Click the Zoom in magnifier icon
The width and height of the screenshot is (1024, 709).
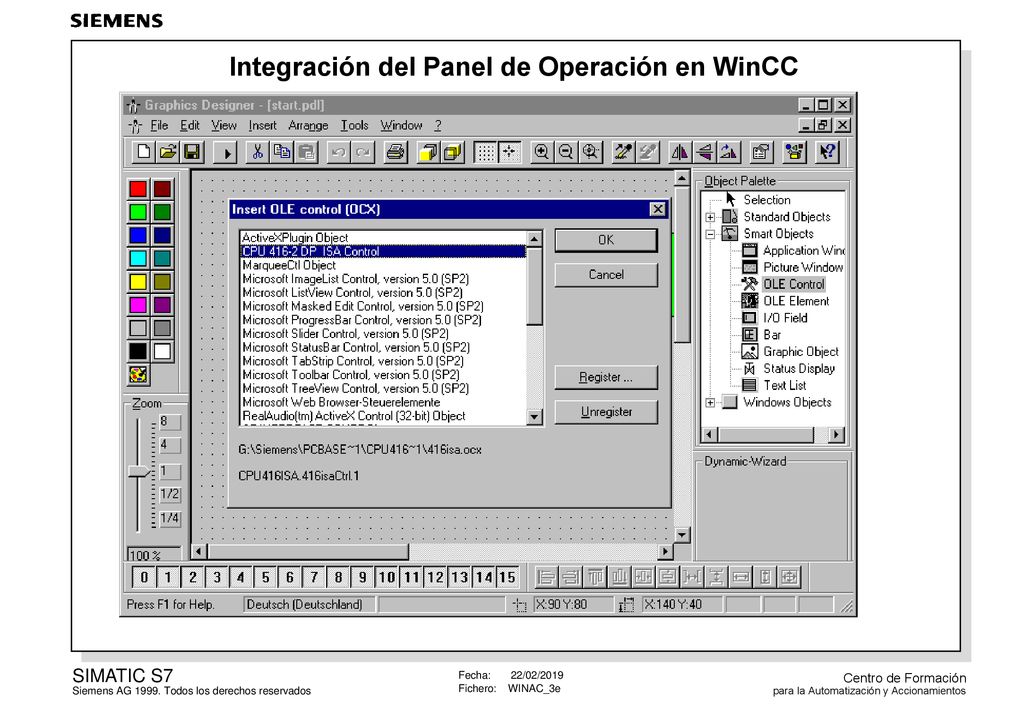click(541, 152)
